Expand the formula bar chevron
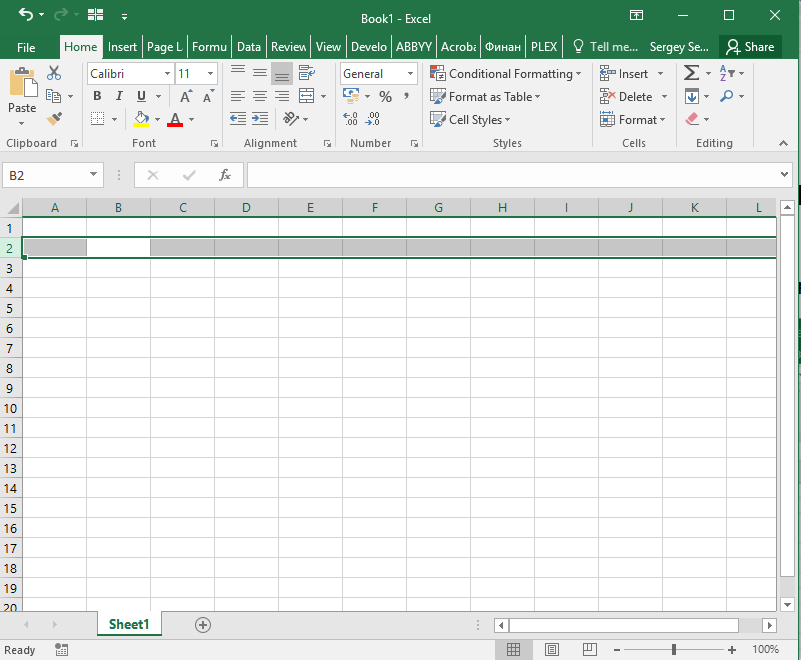The height and width of the screenshot is (660, 801). coord(784,174)
